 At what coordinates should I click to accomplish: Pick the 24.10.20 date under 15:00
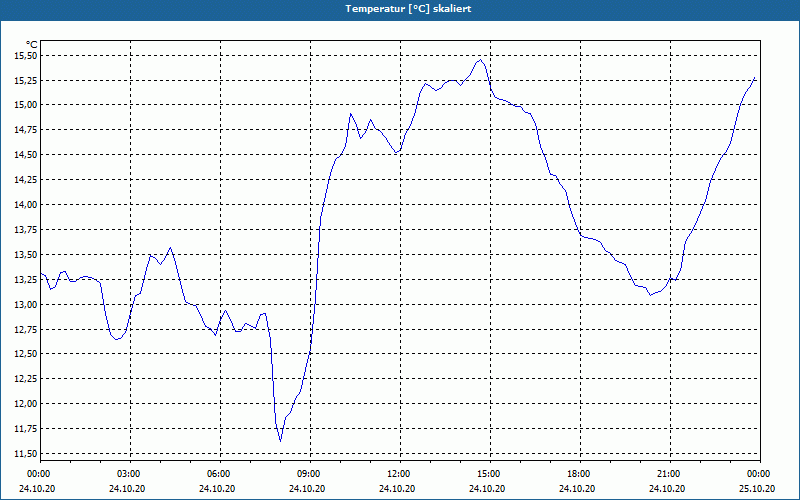point(487,488)
